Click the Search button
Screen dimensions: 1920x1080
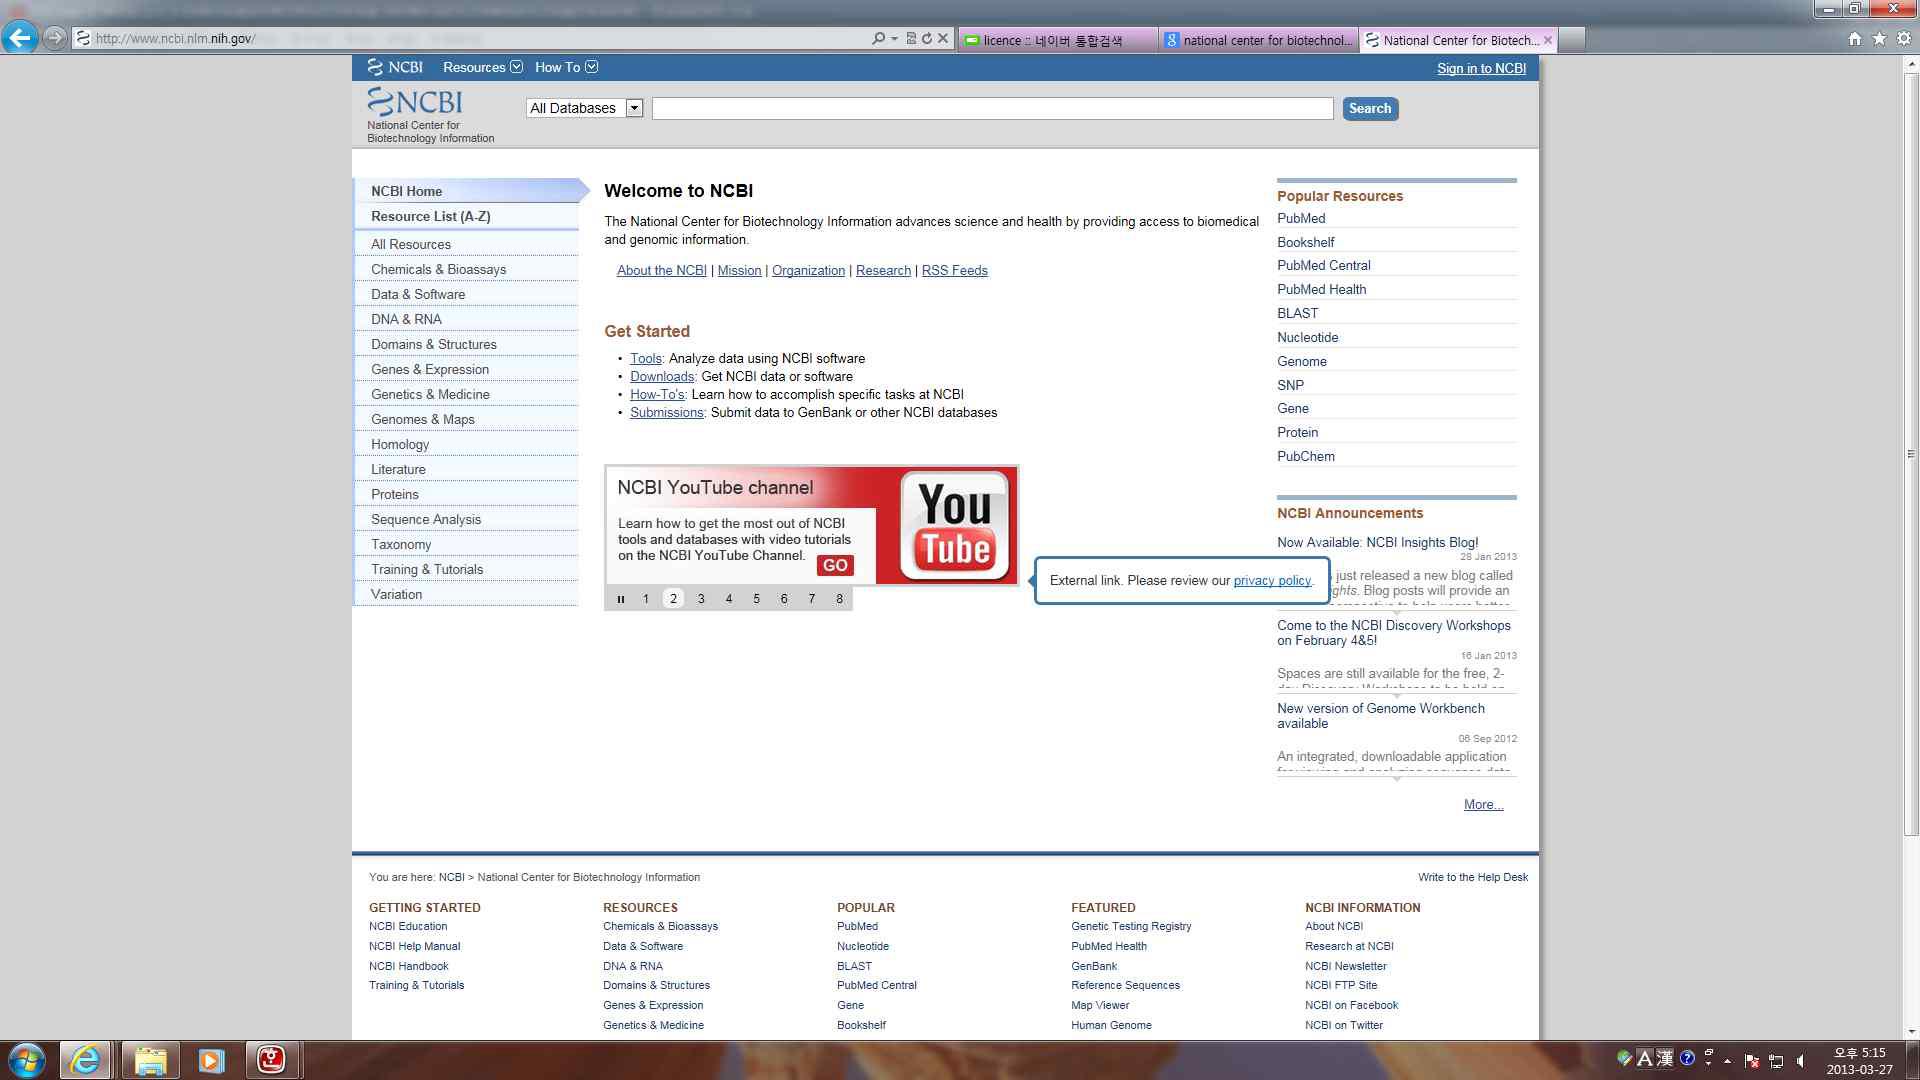point(1370,108)
